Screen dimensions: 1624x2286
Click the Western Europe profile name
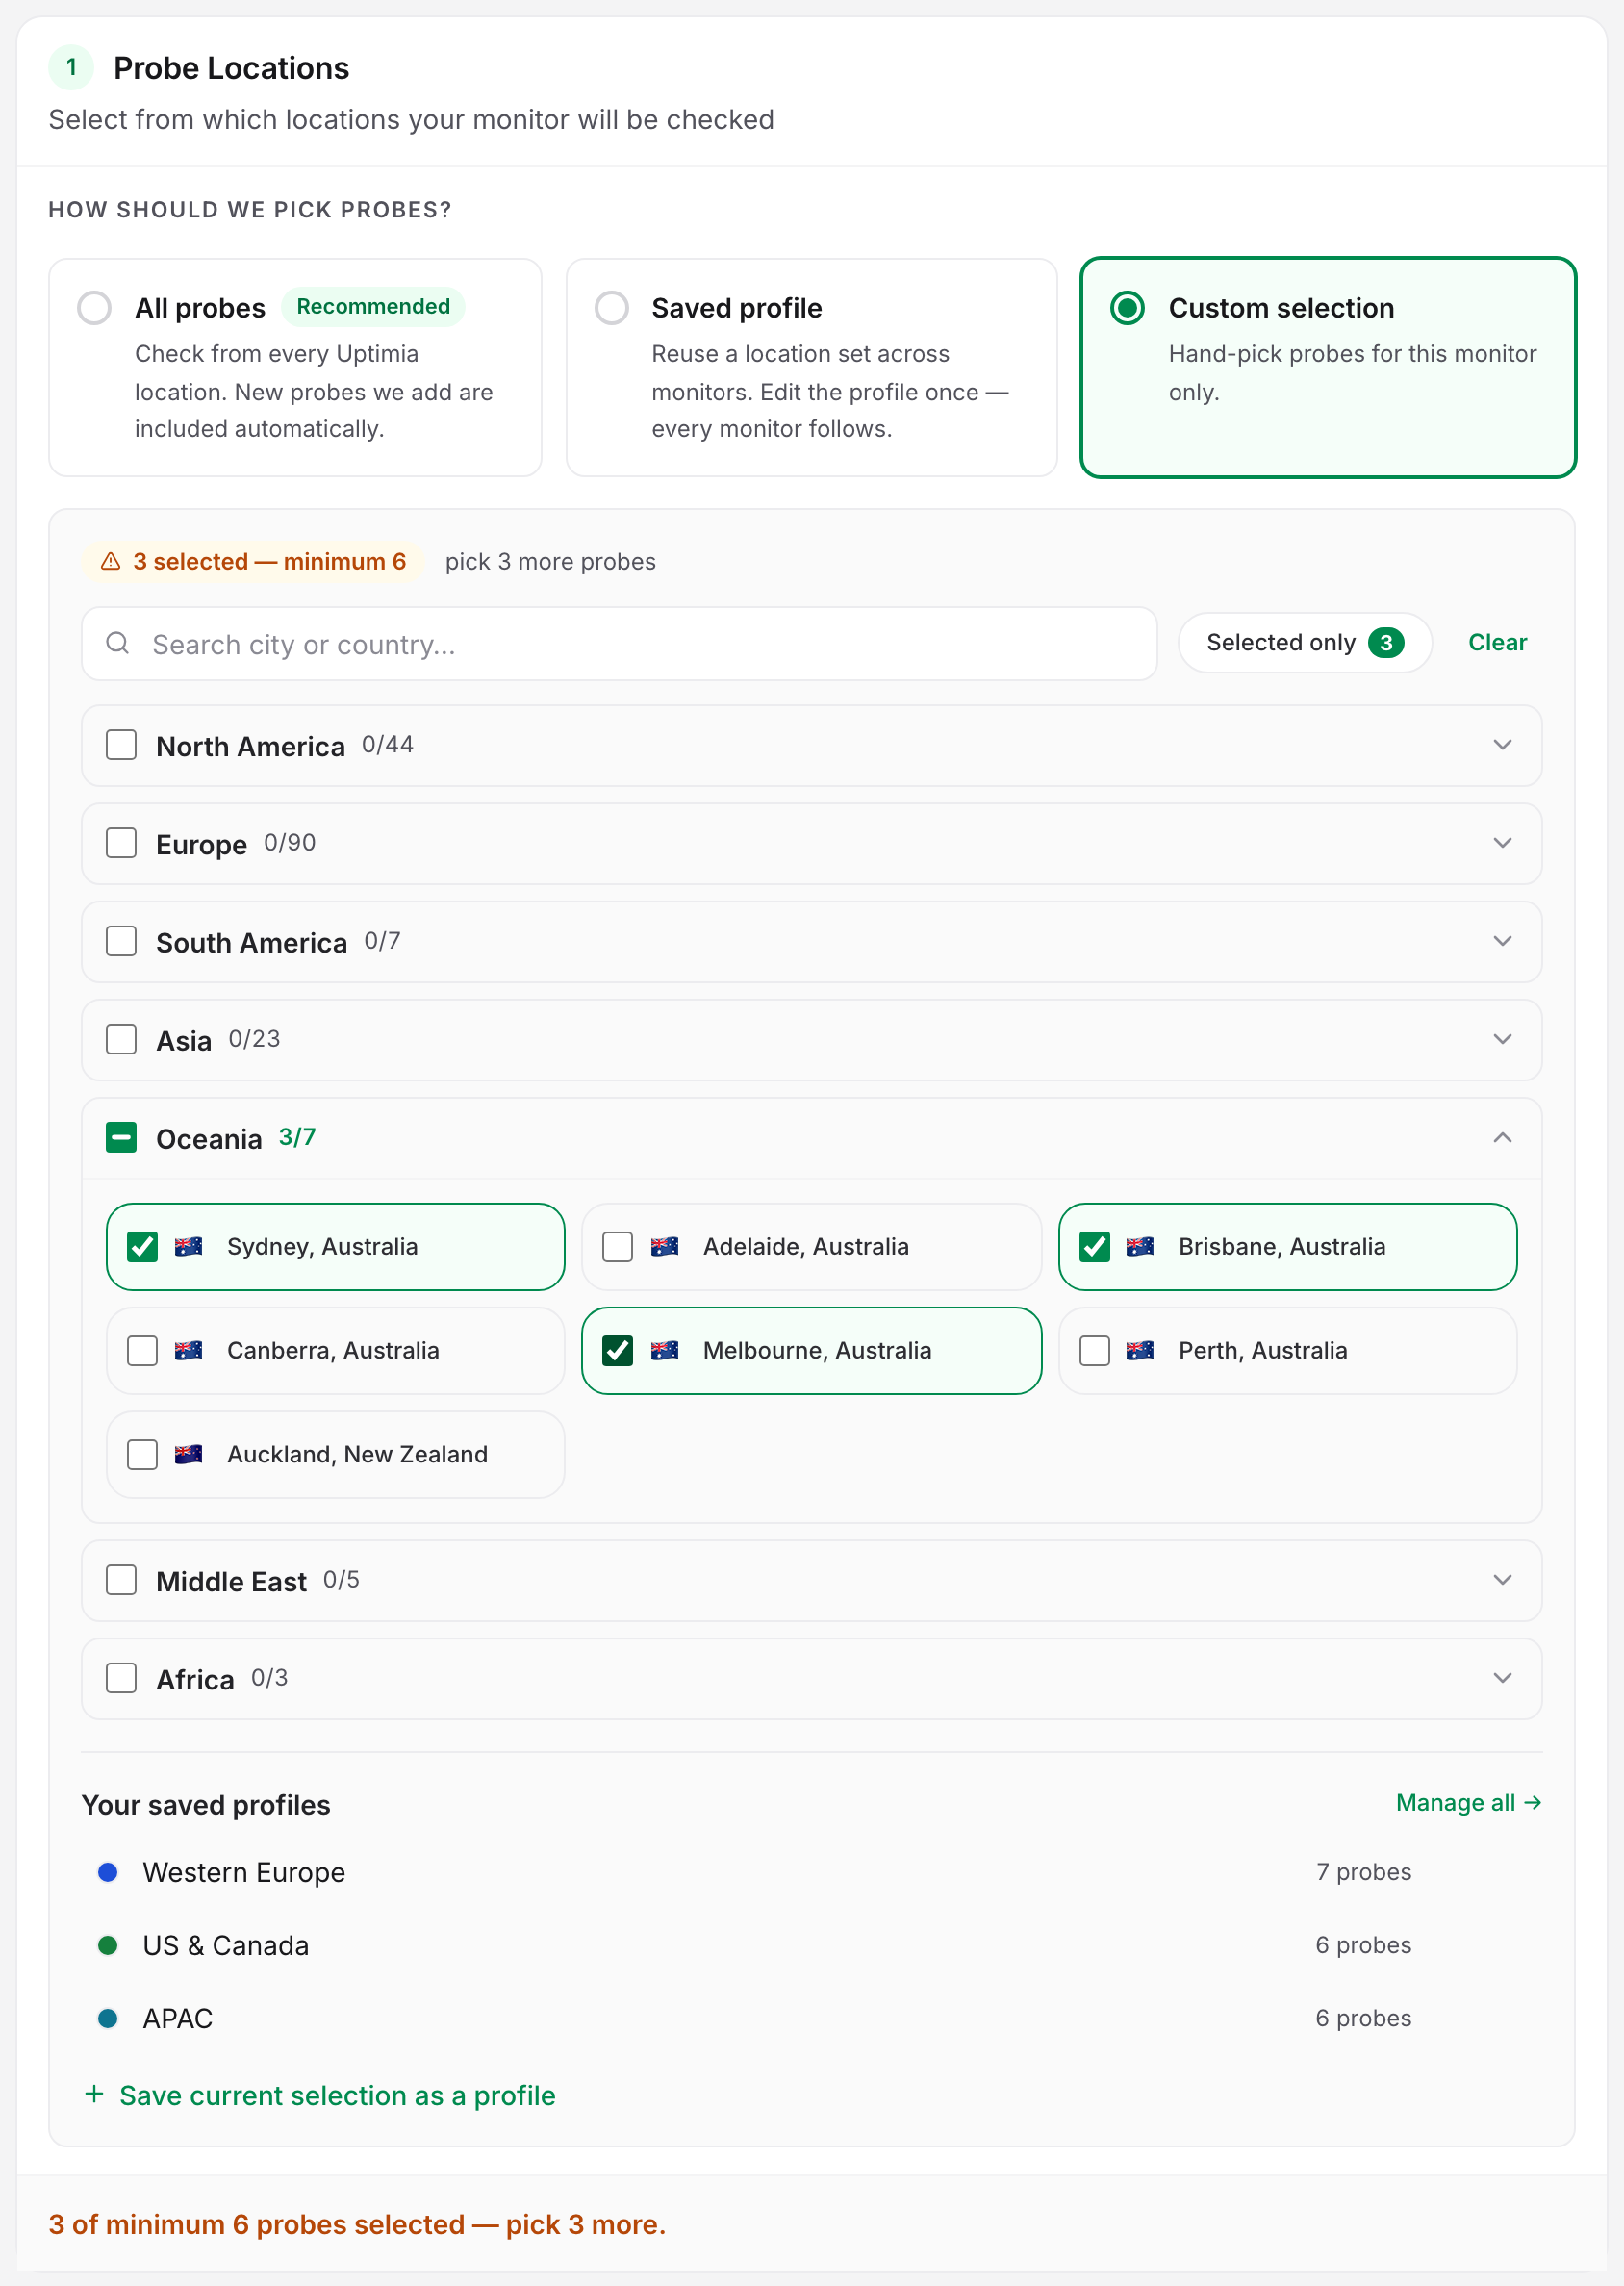(x=244, y=1872)
